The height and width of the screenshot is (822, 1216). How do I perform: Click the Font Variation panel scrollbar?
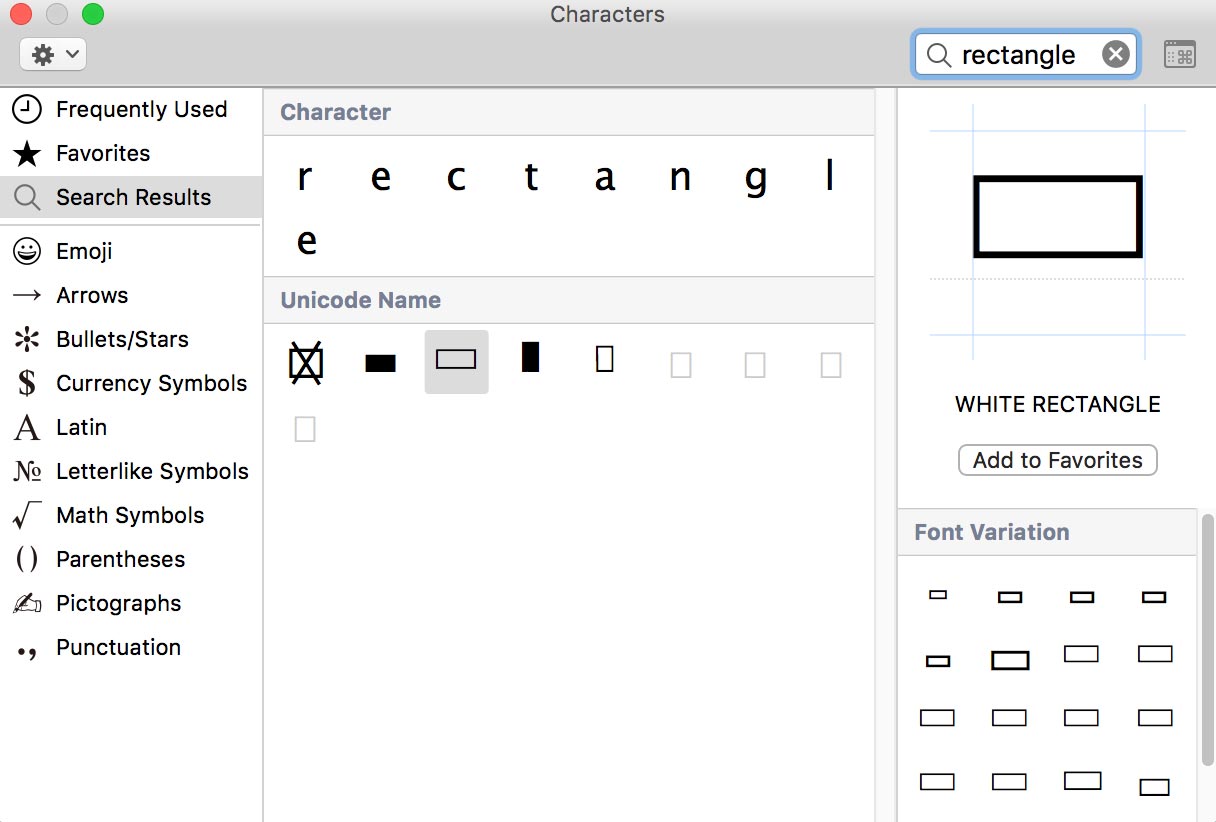(1208, 640)
